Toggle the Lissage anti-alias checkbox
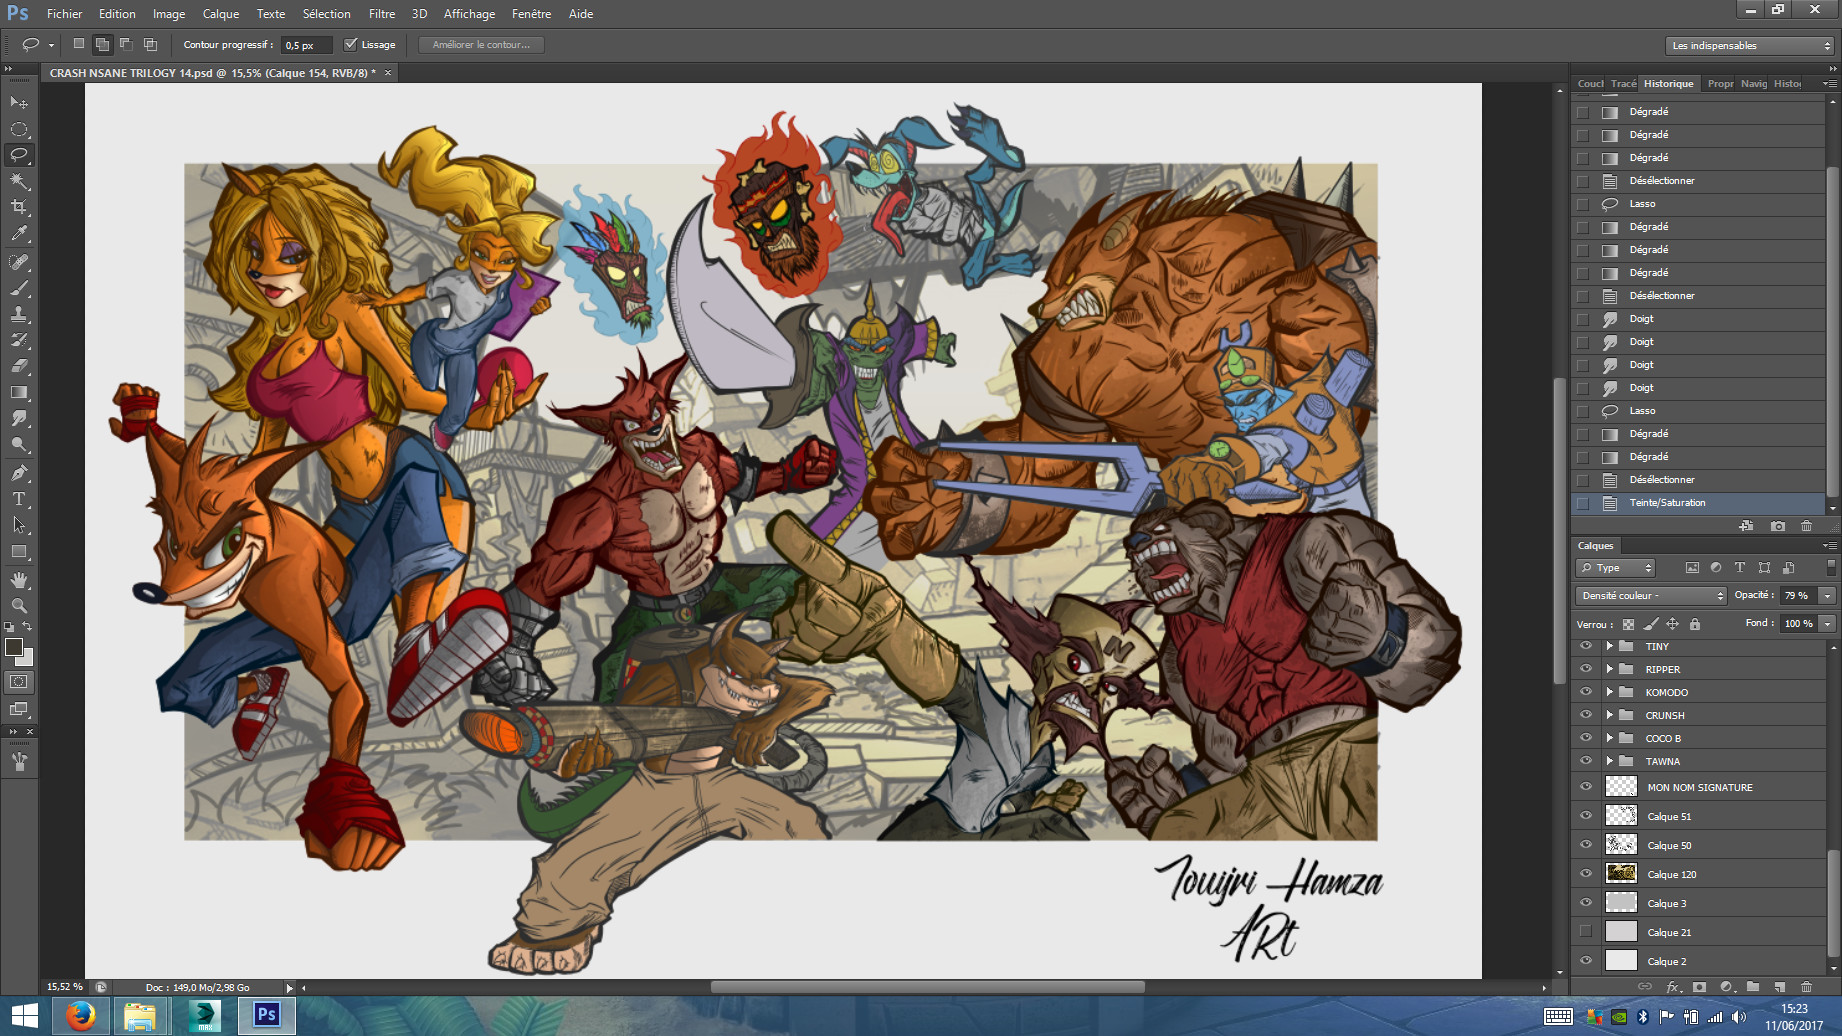Screen dimensions: 1842x1036 coord(350,44)
